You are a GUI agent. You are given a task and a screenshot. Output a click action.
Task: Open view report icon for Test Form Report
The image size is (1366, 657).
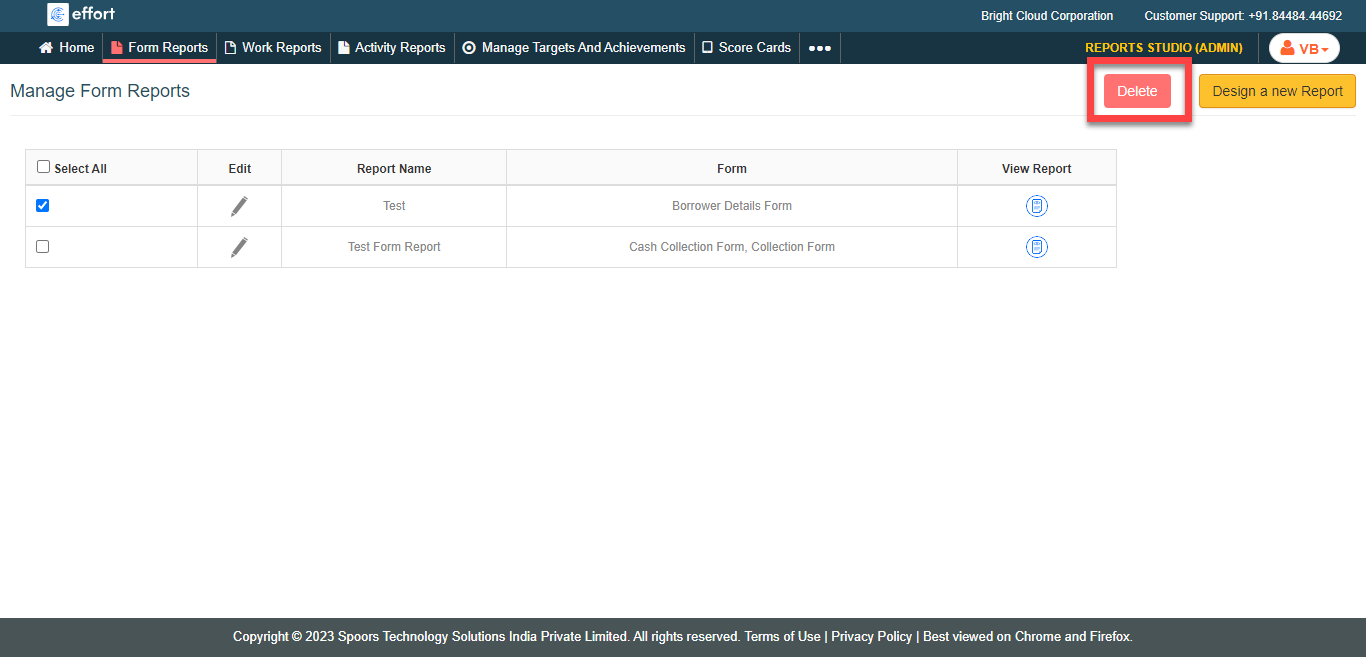pos(1036,247)
